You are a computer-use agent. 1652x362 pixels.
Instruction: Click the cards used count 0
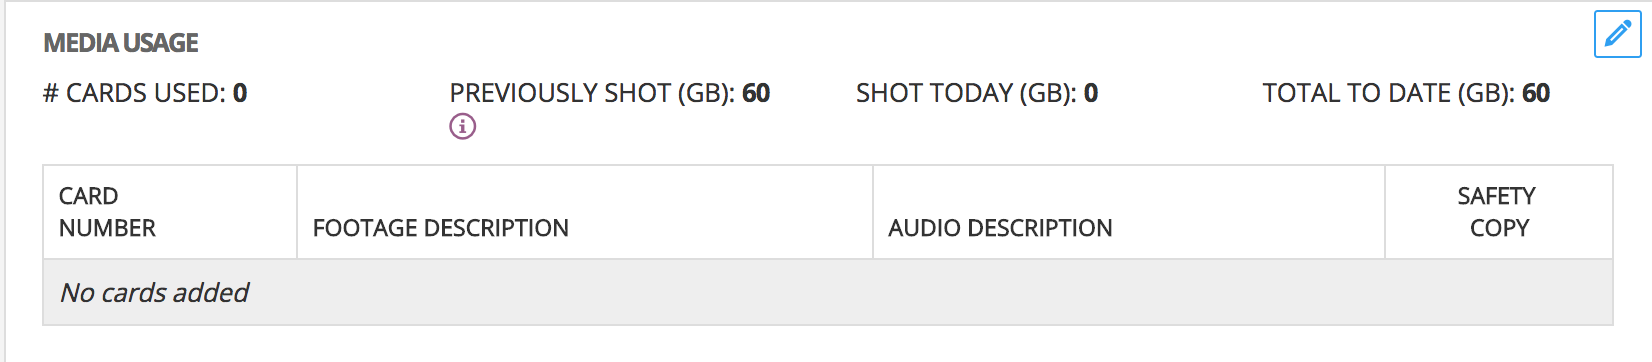[240, 93]
